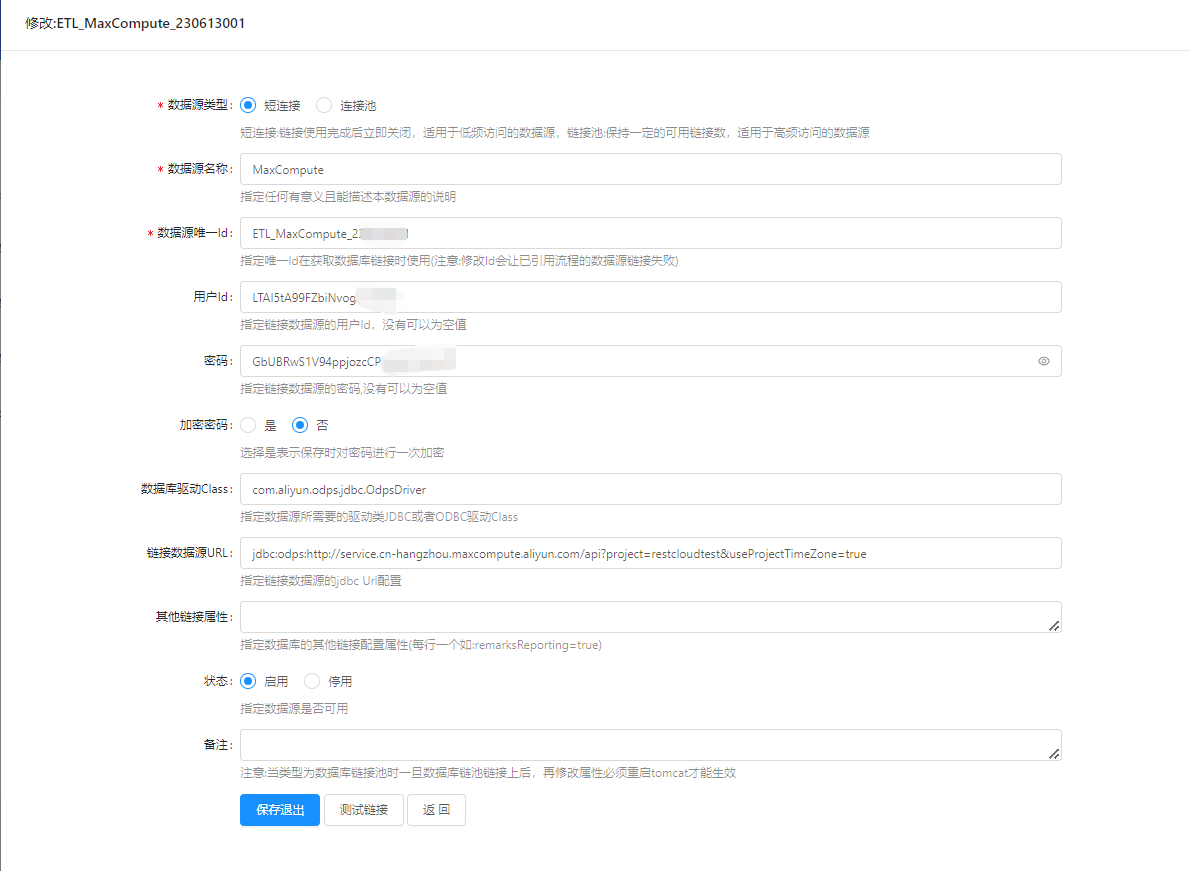Click the 保存退出 button

[279, 810]
